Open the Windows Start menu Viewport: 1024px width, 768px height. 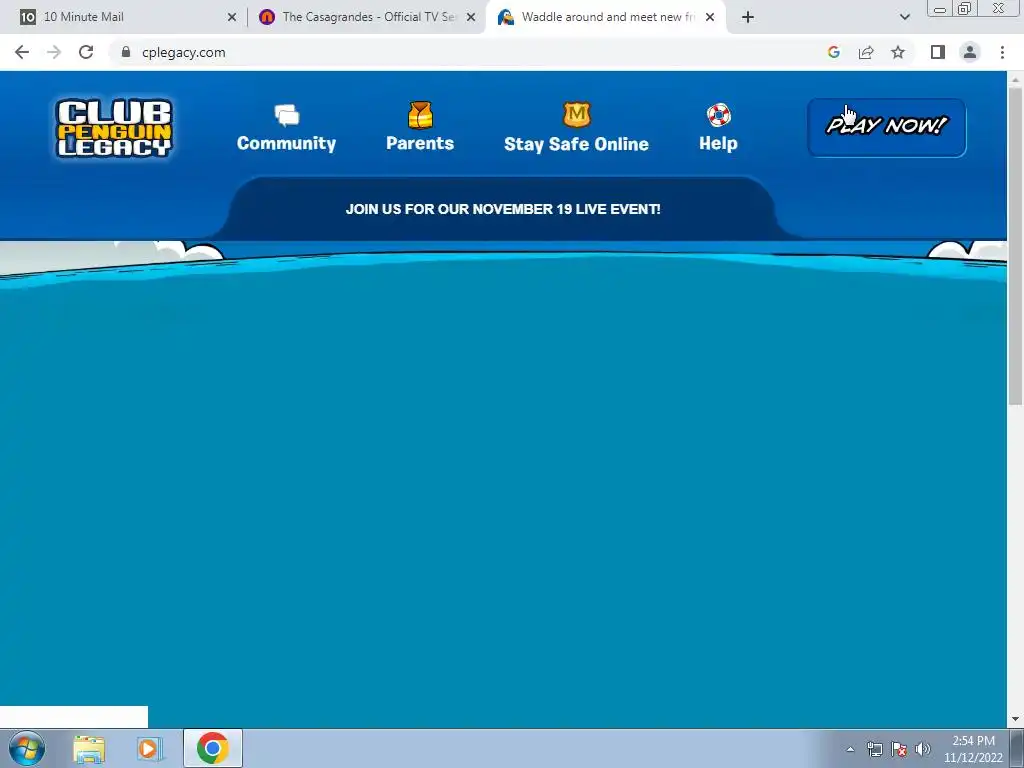click(27, 748)
